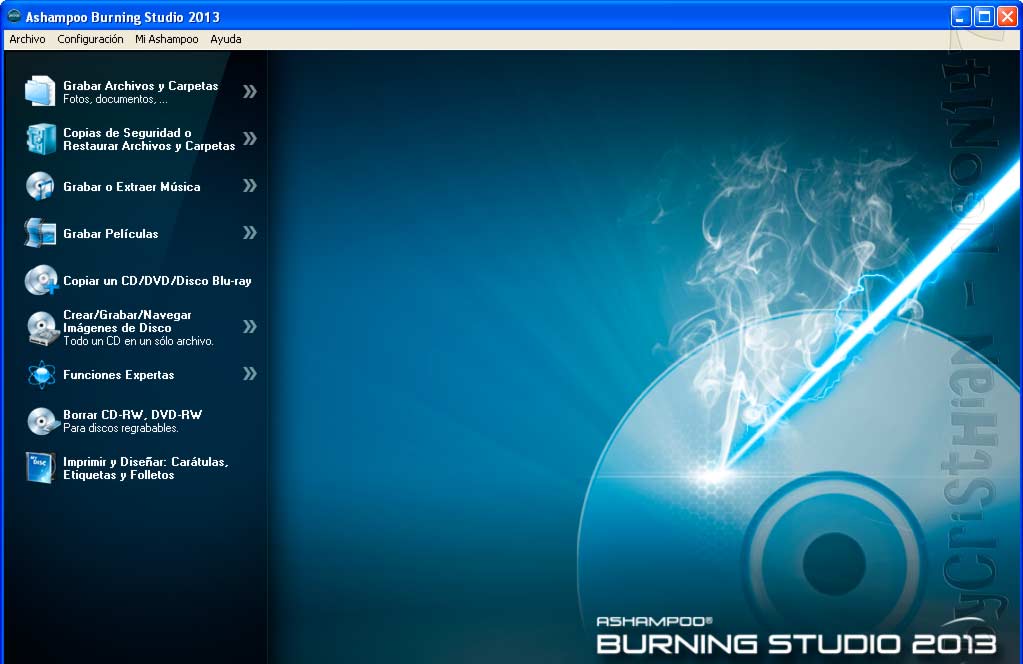The width and height of the screenshot is (1023, 664).
Task: Open the Archivo menu
Action: click(x=27, y=39)
